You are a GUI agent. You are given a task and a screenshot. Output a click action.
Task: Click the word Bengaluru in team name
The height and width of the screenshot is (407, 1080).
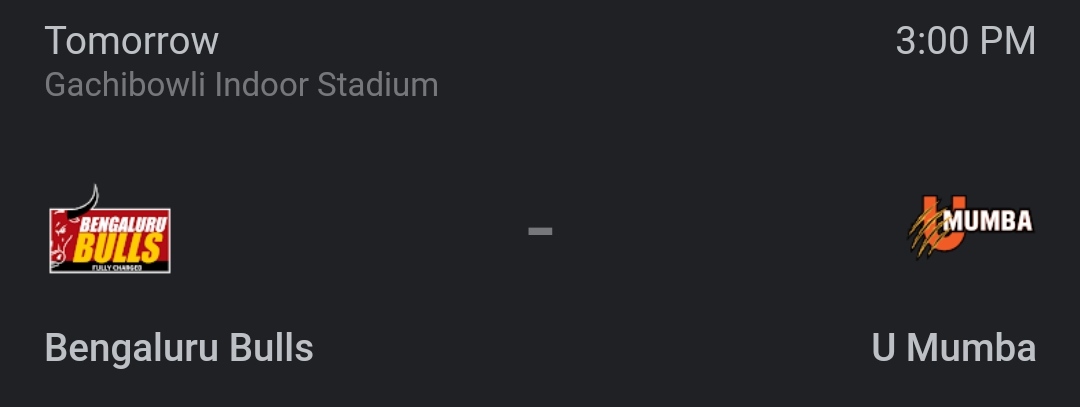point(132,348)
